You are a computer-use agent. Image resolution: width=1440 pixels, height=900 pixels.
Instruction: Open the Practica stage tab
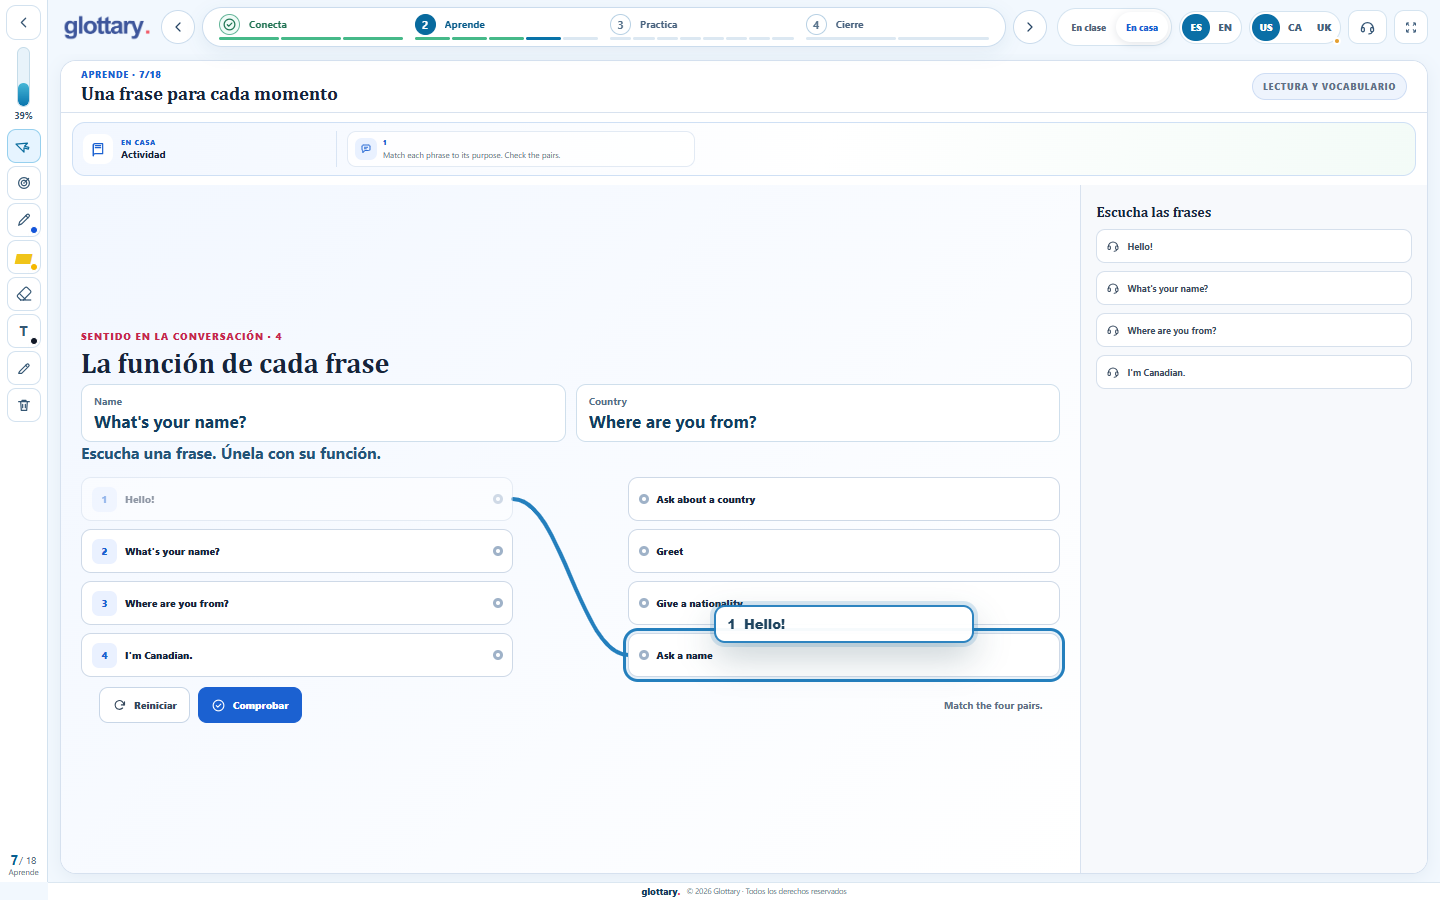pos(701,25)
